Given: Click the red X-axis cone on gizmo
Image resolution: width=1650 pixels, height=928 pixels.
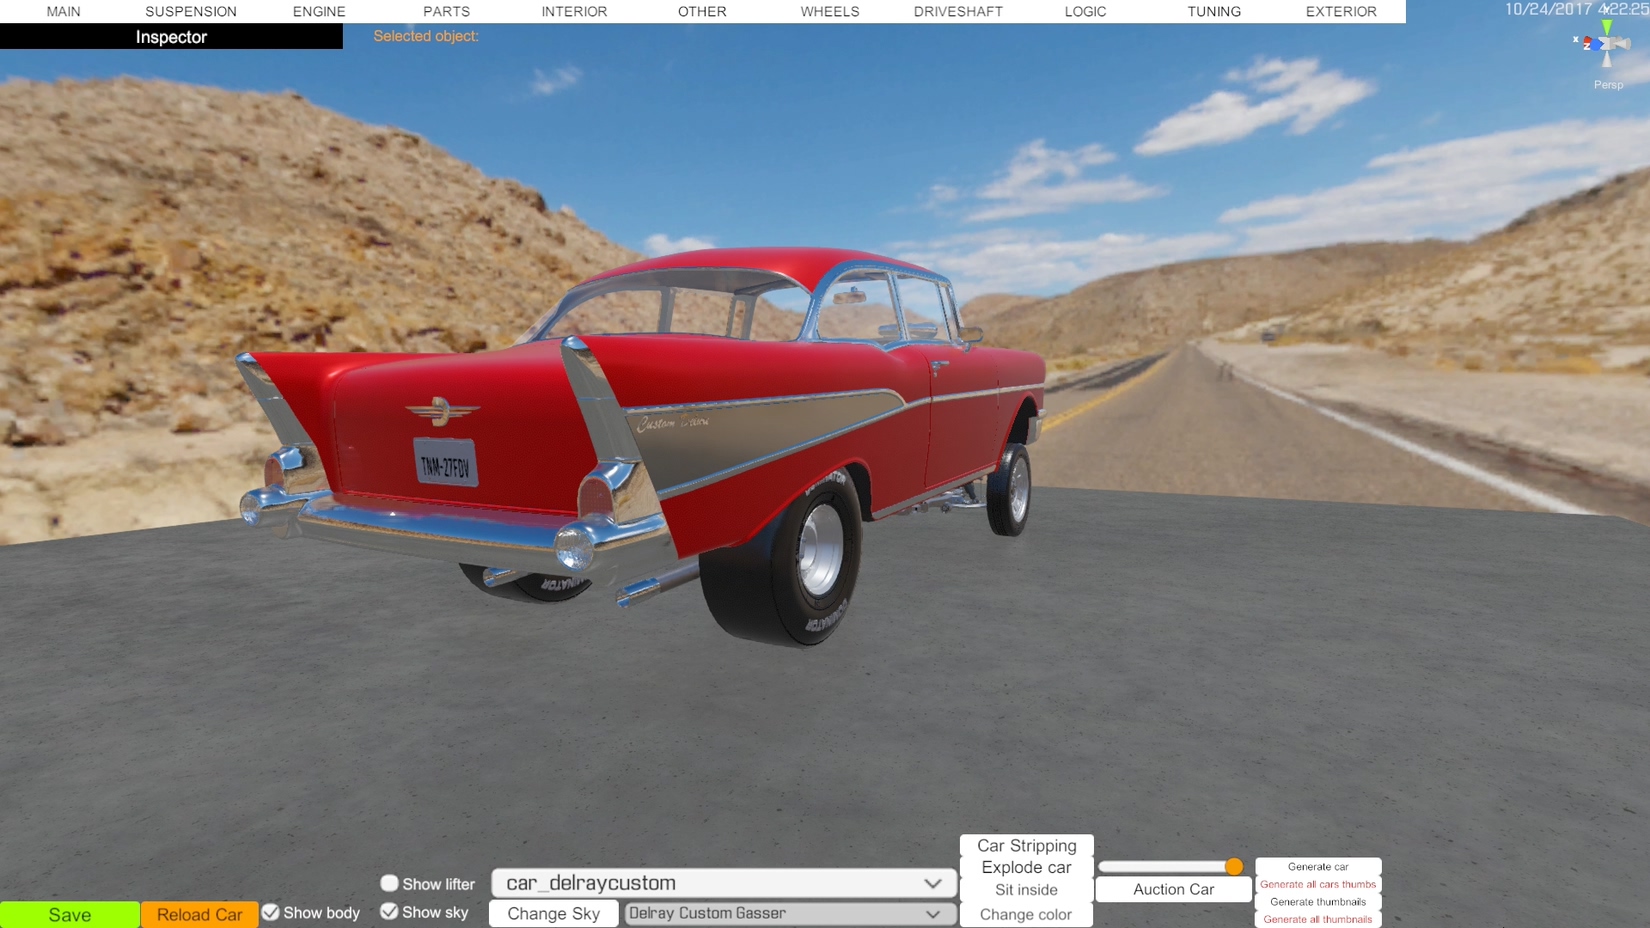Looking at the screenshot, I should (x=1587, y=42).
